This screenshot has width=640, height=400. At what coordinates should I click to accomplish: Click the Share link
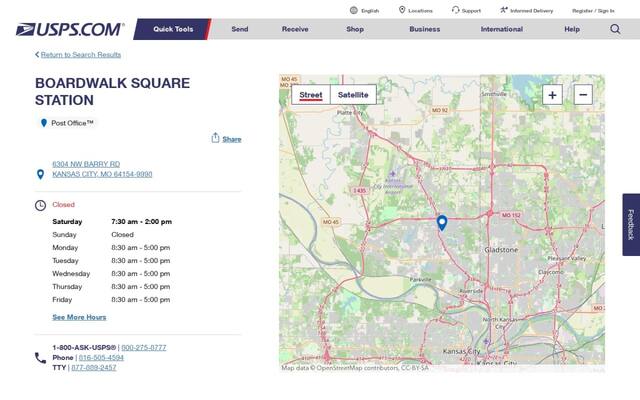[x=232, y=139]
